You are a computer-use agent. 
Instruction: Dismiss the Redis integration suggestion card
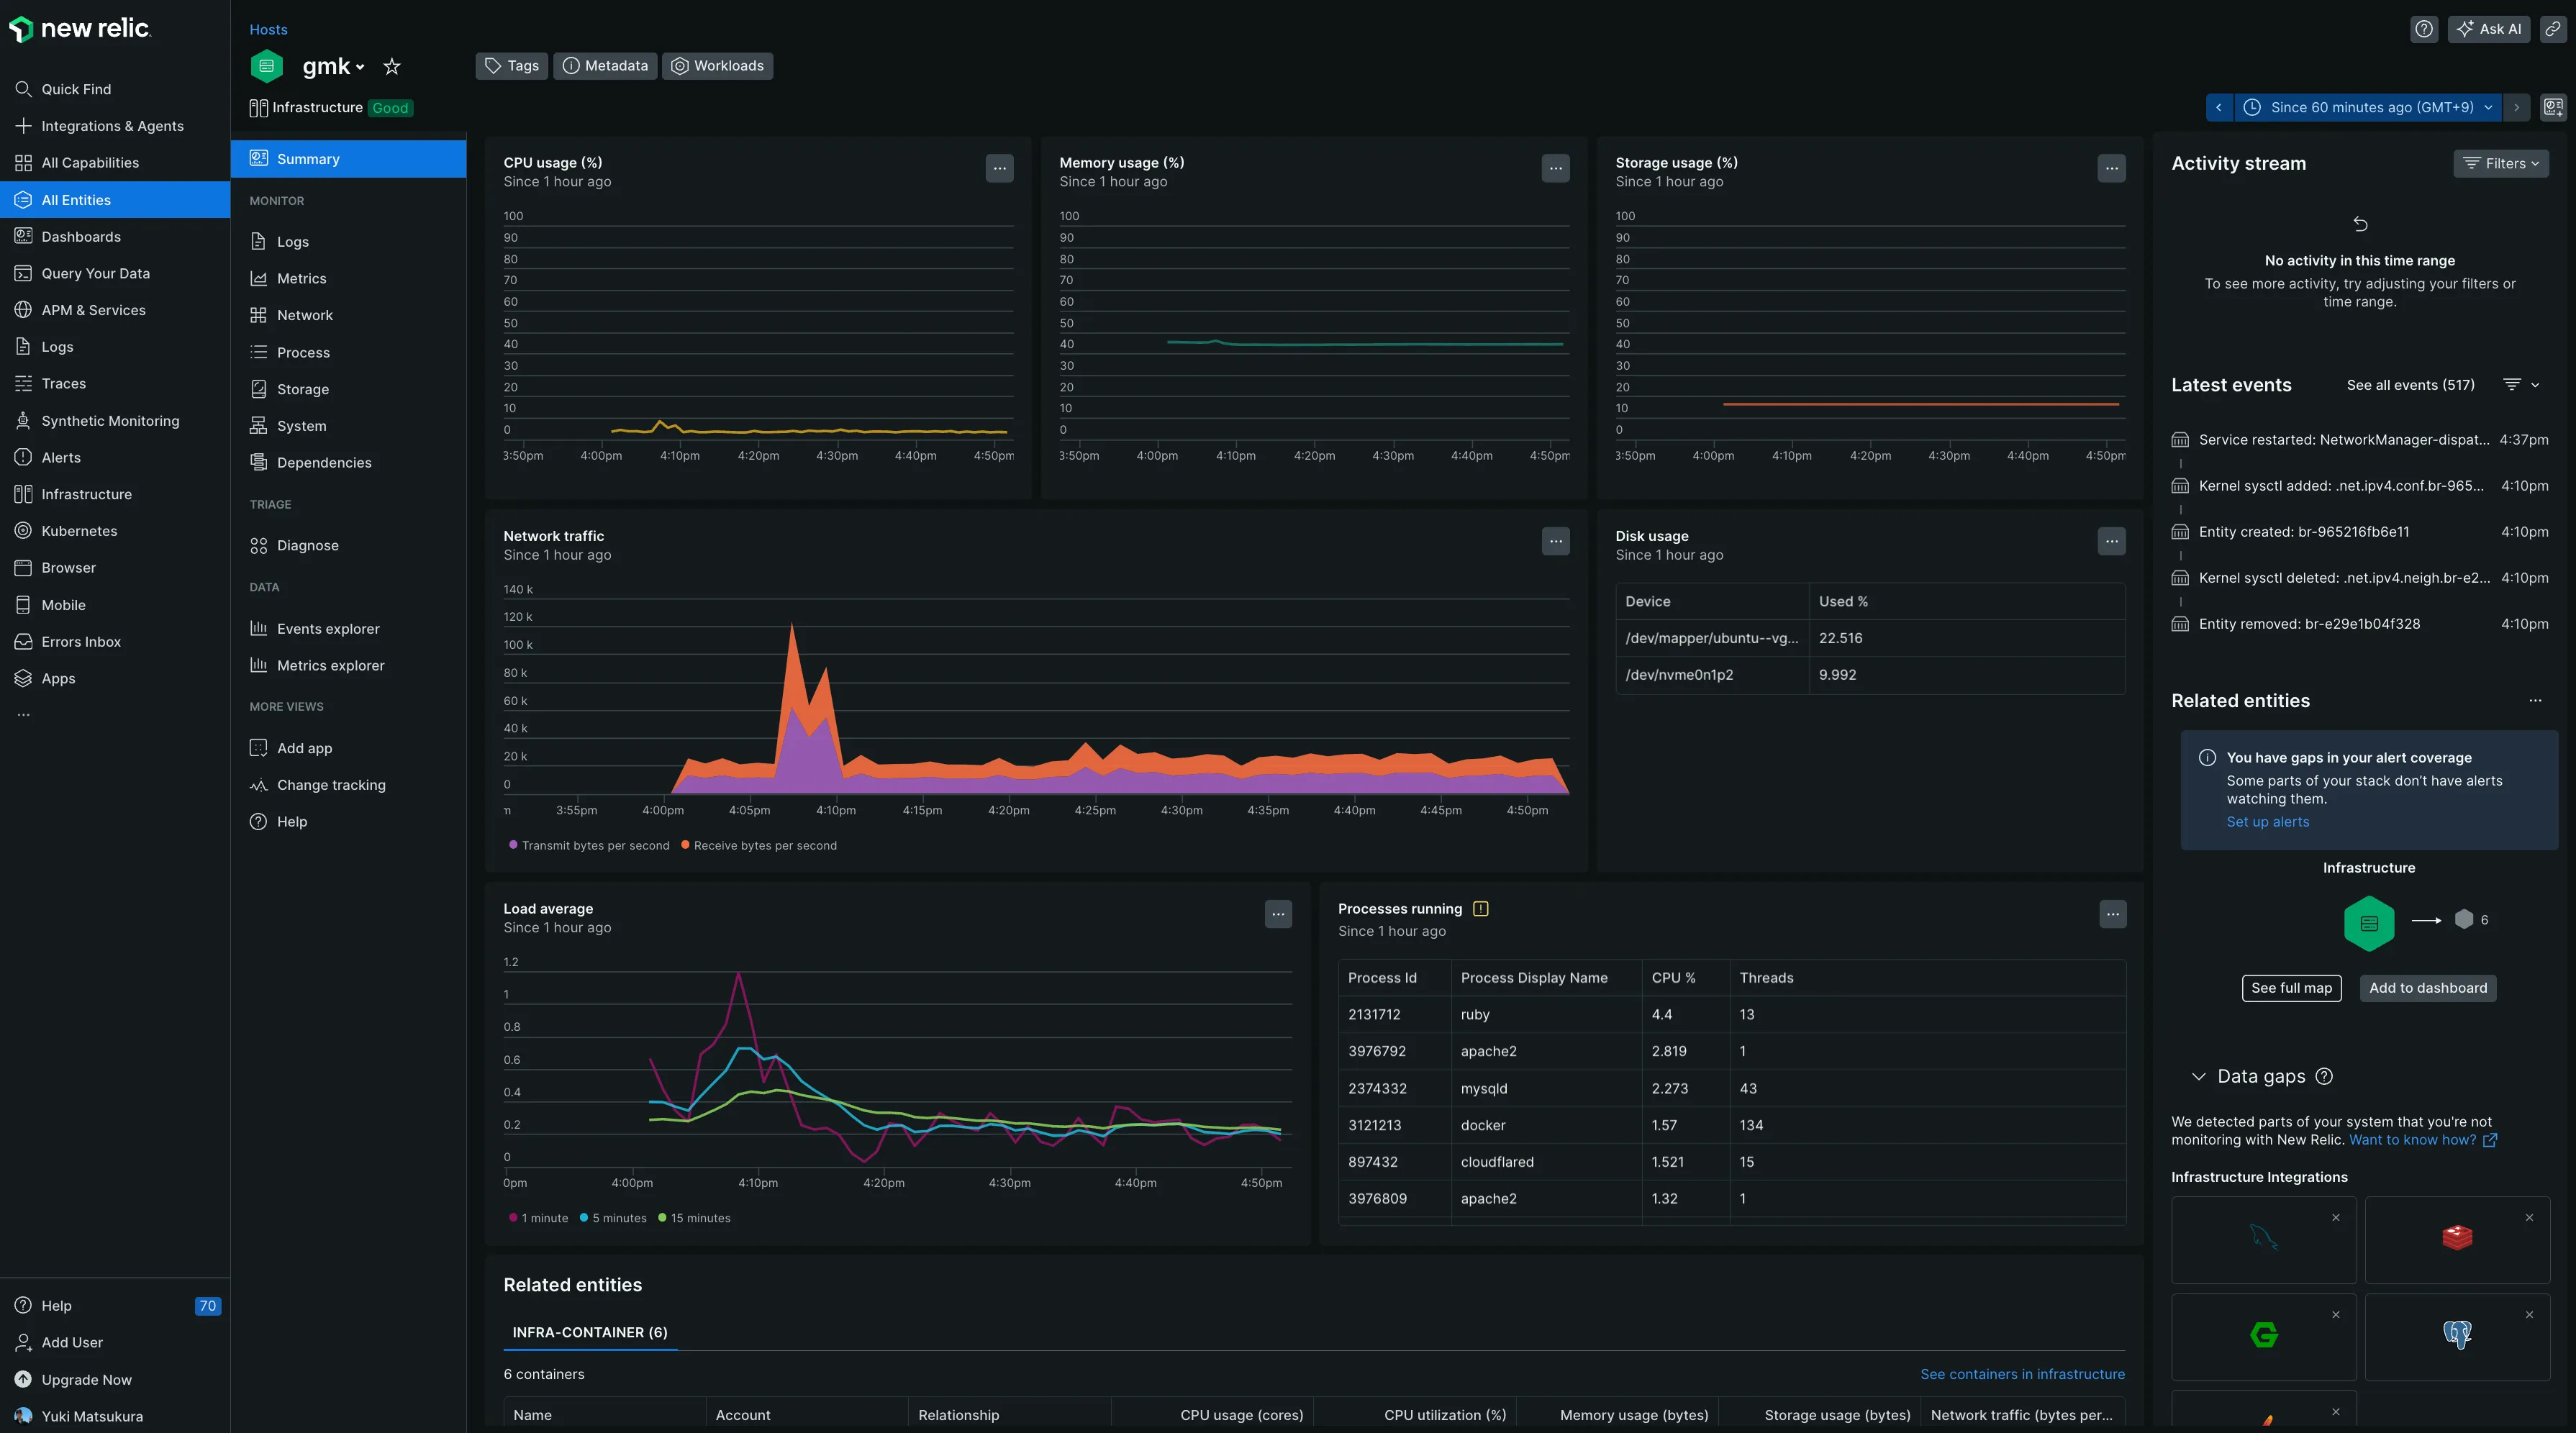(x=2529, y=1218)
